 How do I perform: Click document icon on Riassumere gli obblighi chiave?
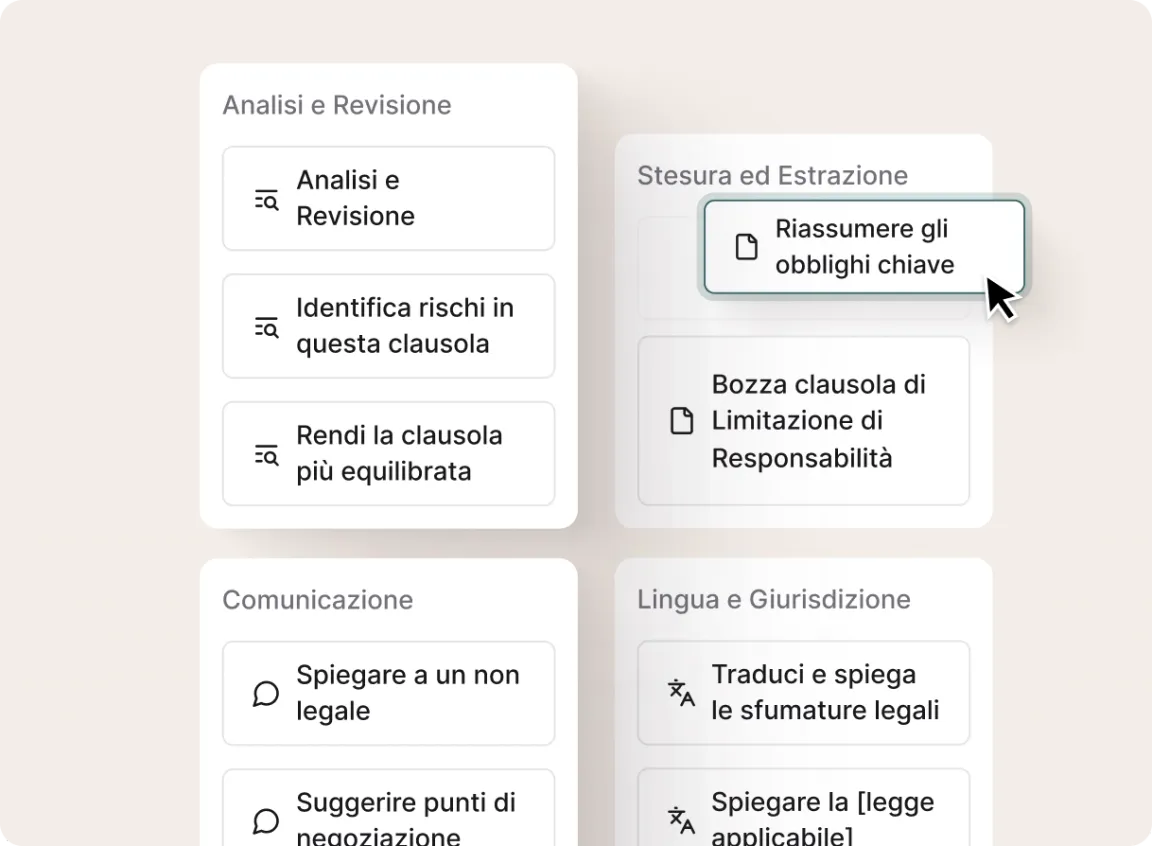[746, 247]
